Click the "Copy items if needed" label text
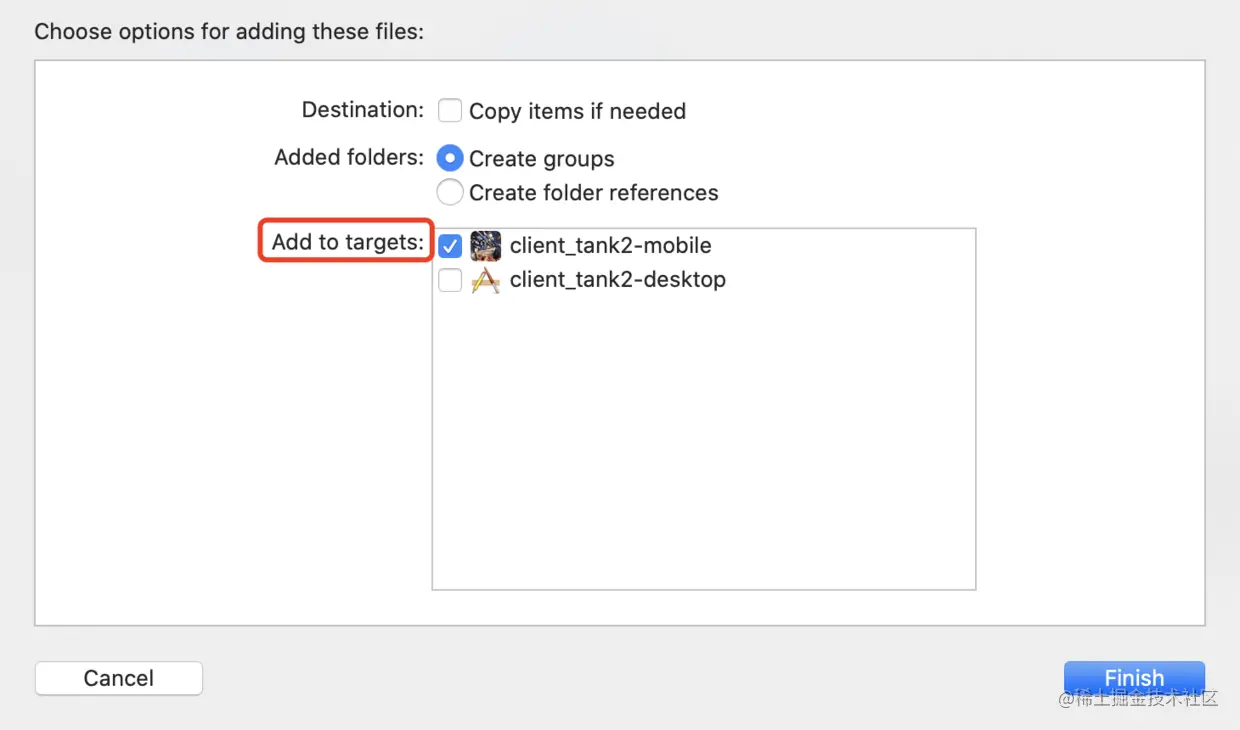The width and height of the screenshot is (1240, 730). [577, 111]
